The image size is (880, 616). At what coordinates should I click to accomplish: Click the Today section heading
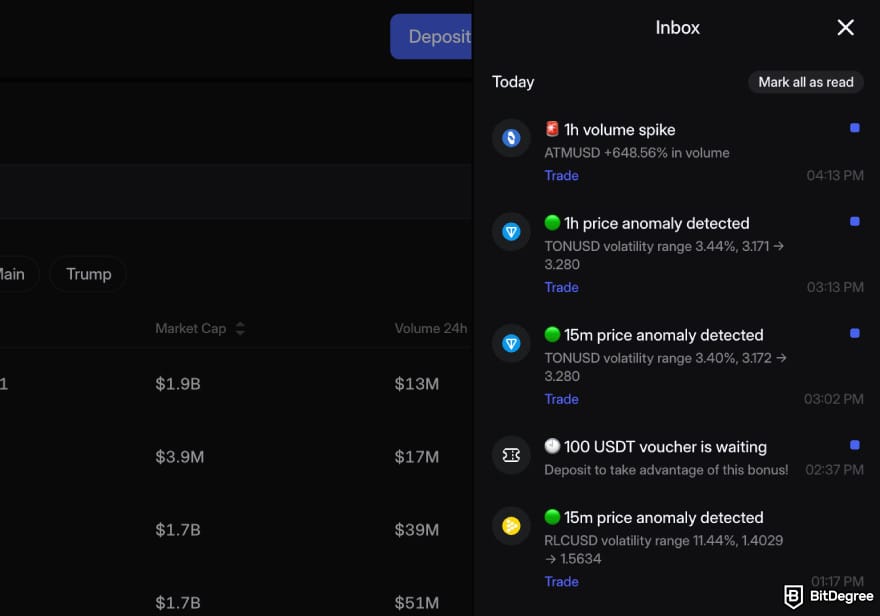(x=513, y=82)
